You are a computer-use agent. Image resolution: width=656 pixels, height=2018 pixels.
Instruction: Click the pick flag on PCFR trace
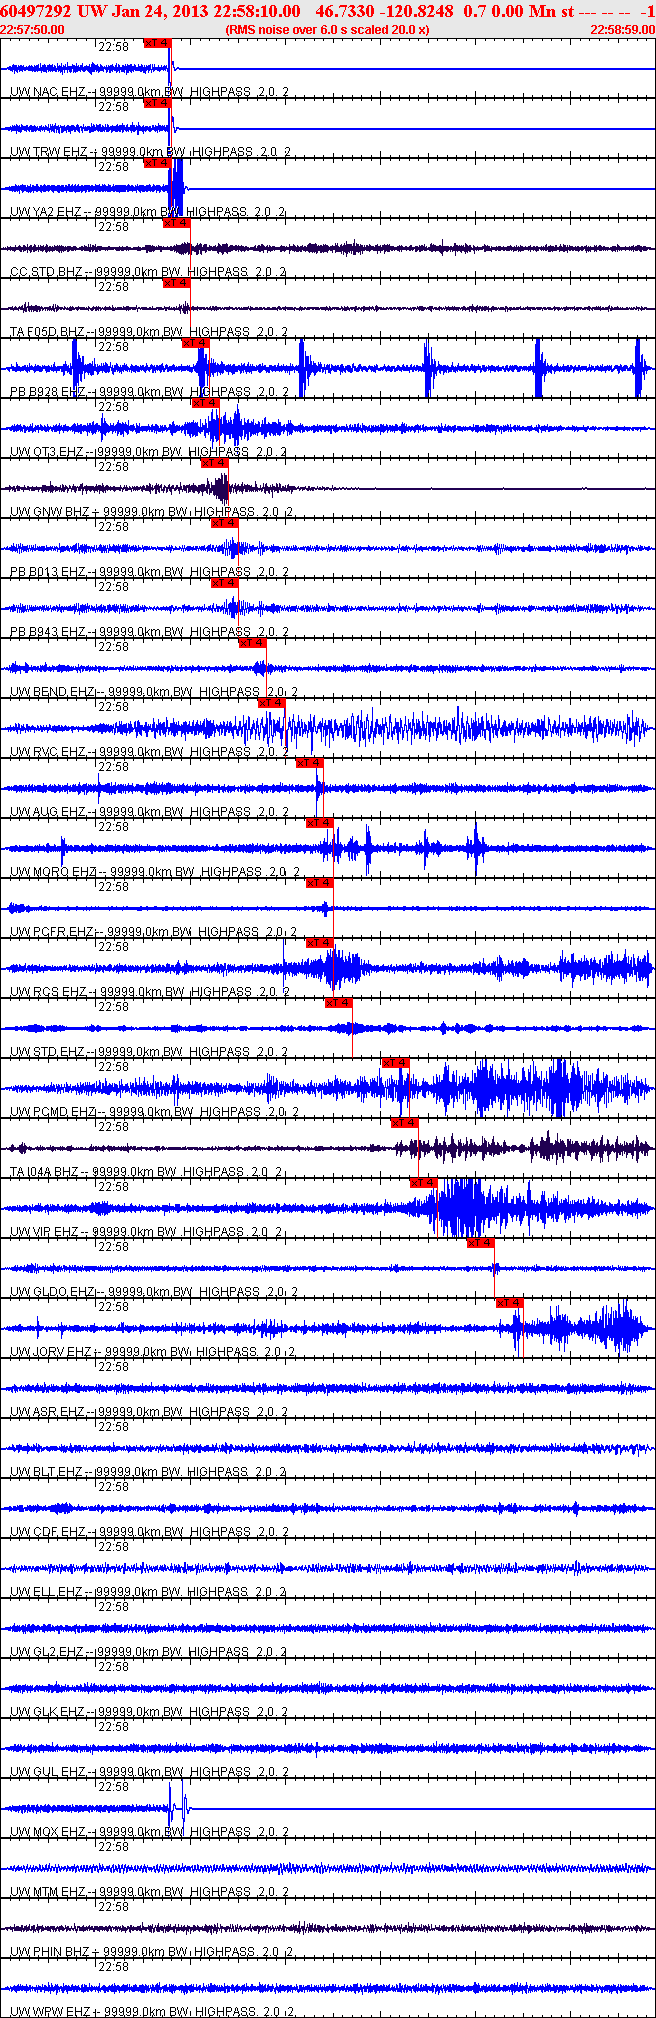pyautogui.click(x=319, y=883)
